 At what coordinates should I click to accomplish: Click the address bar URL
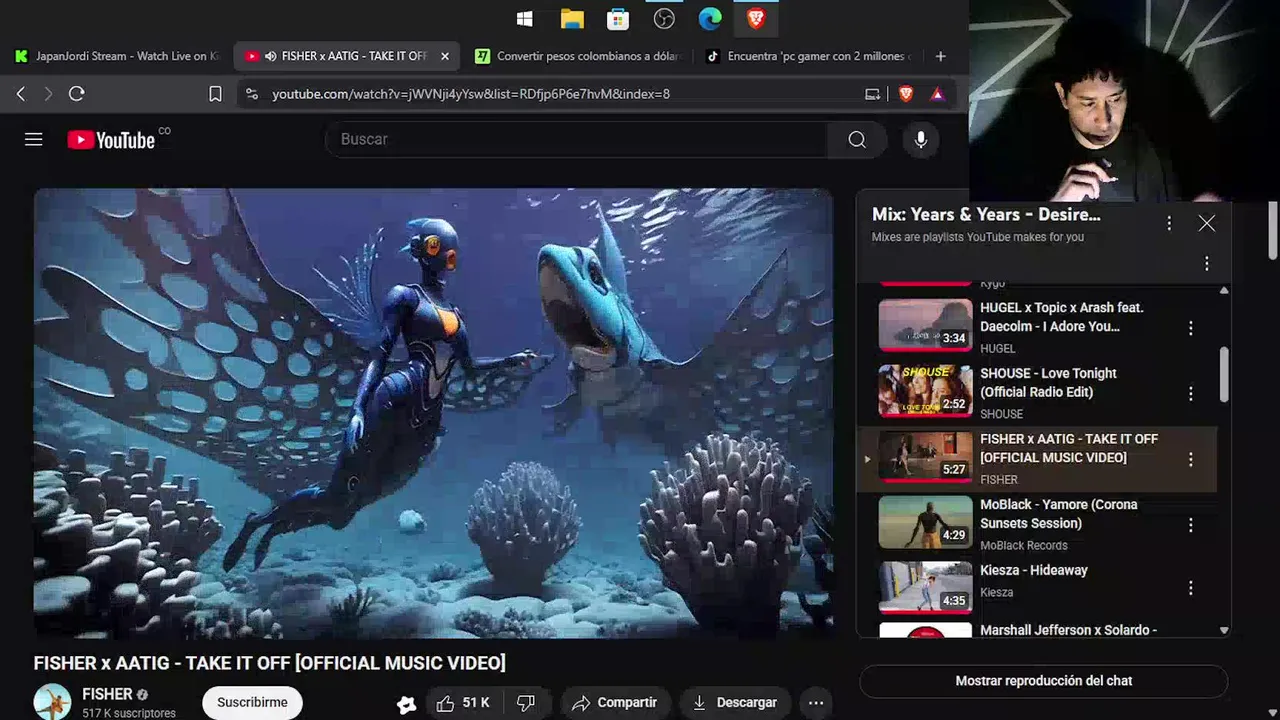(470, 94)
